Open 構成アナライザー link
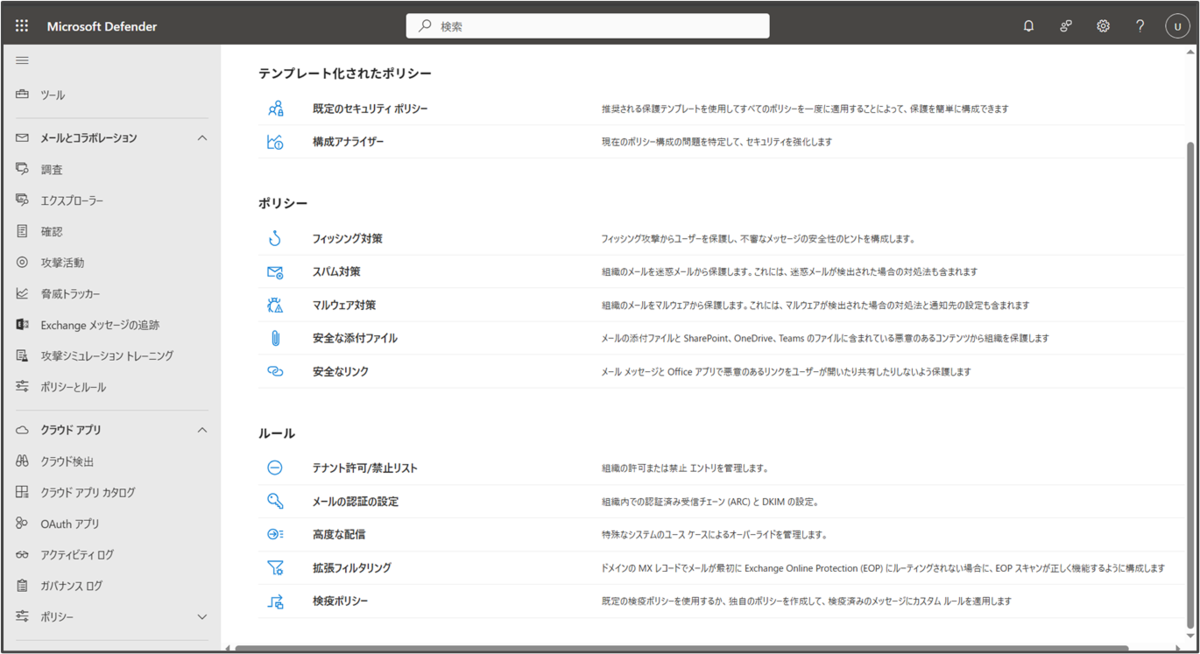The height and width of the screenshot is (654, 1200). tap(348, 142)
